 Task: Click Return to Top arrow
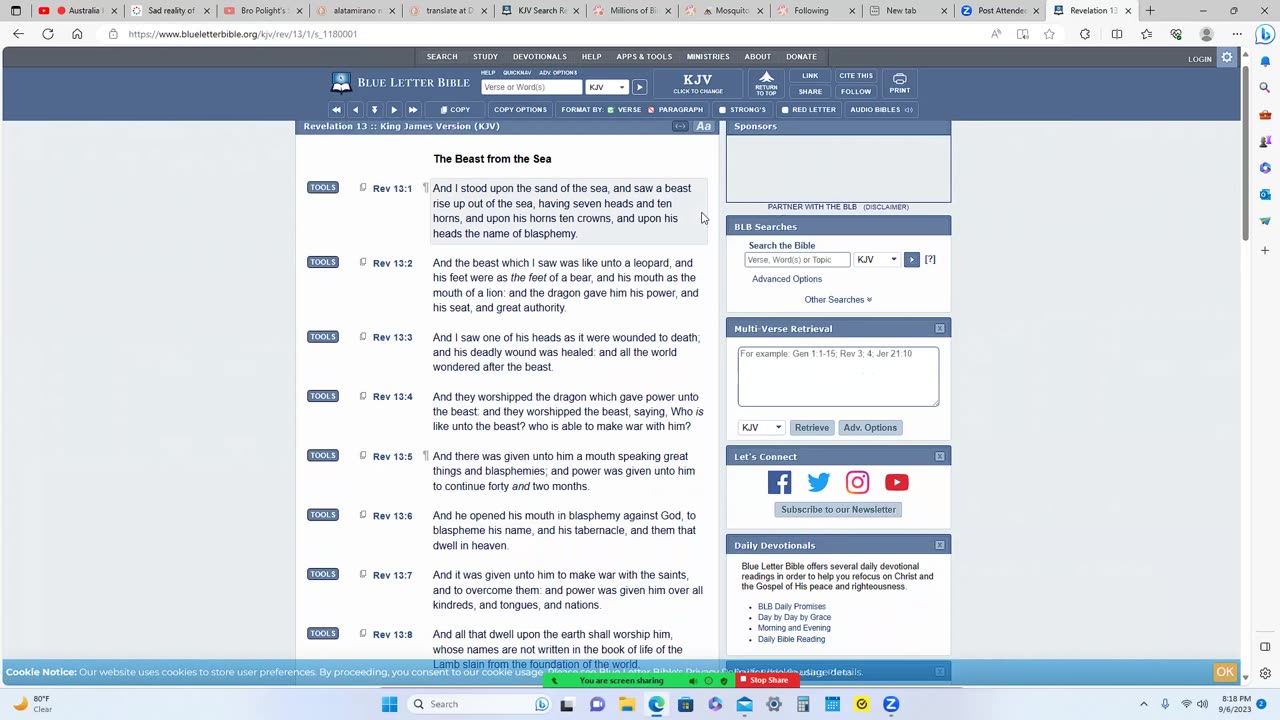pos(766,83)
